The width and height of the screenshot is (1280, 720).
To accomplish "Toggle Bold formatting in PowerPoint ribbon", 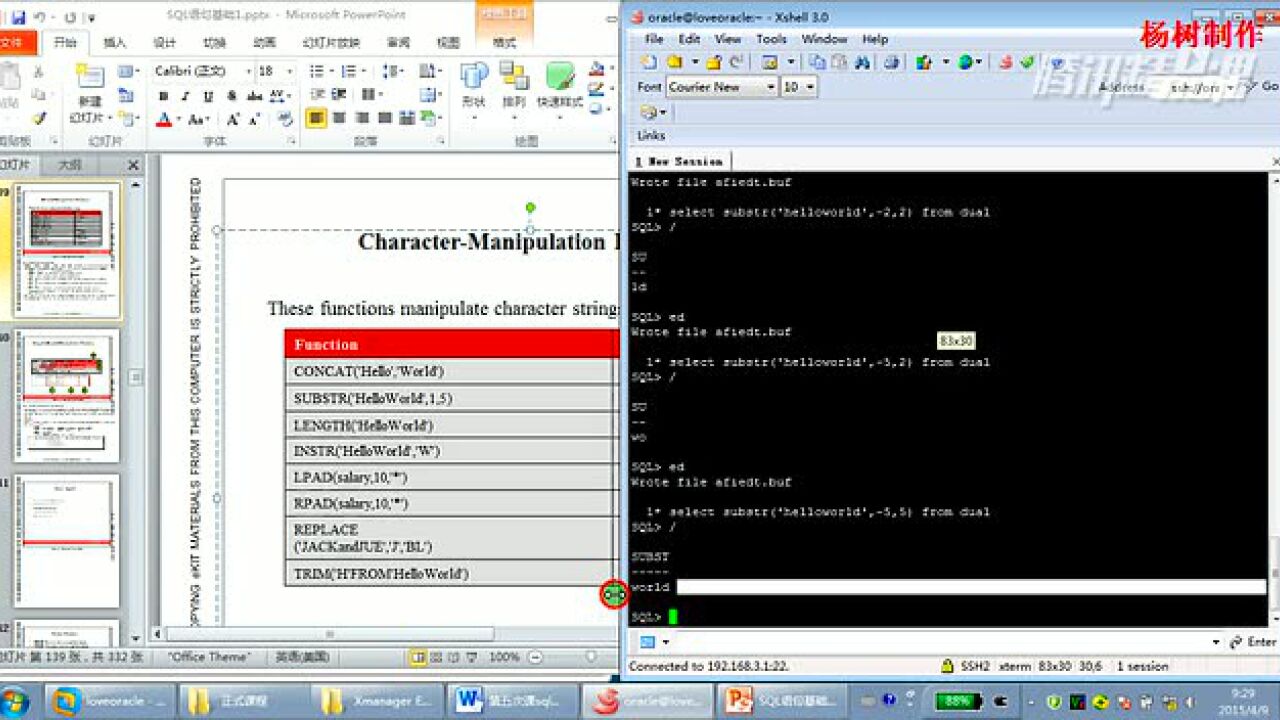I will pos(163,97).
